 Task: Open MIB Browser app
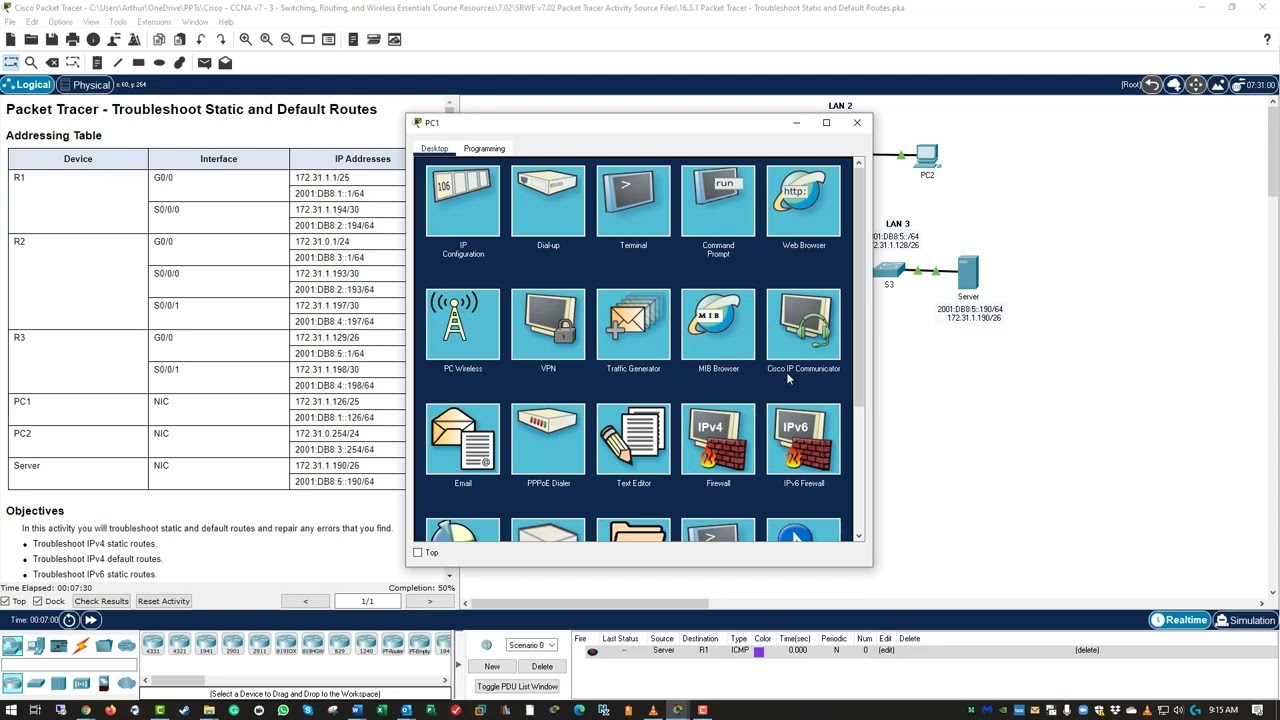[718, 325]
